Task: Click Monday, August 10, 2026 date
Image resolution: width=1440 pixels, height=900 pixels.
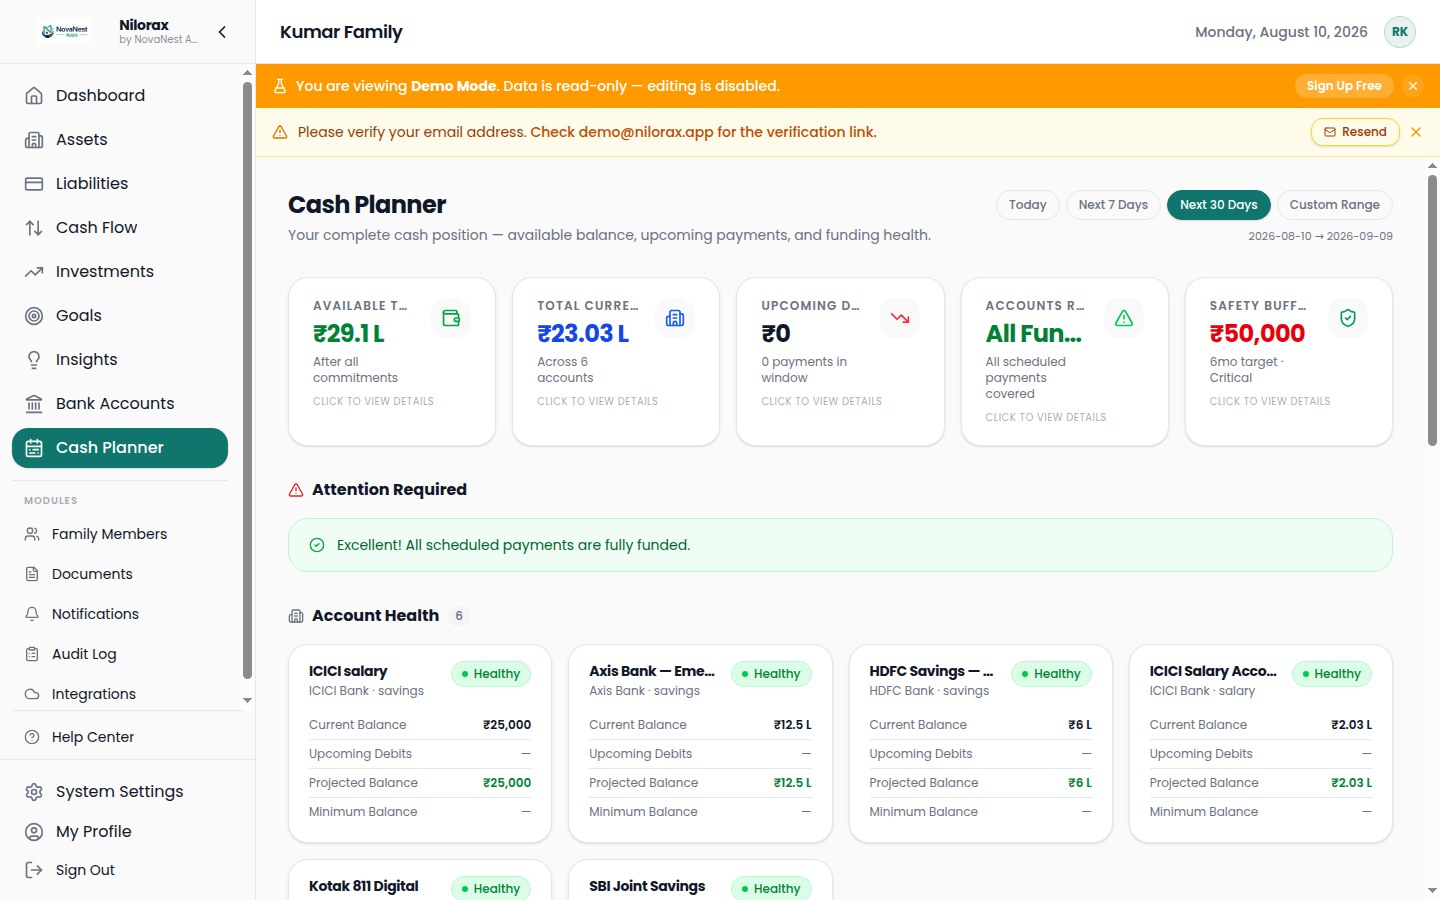Action: coord(1281,32)
